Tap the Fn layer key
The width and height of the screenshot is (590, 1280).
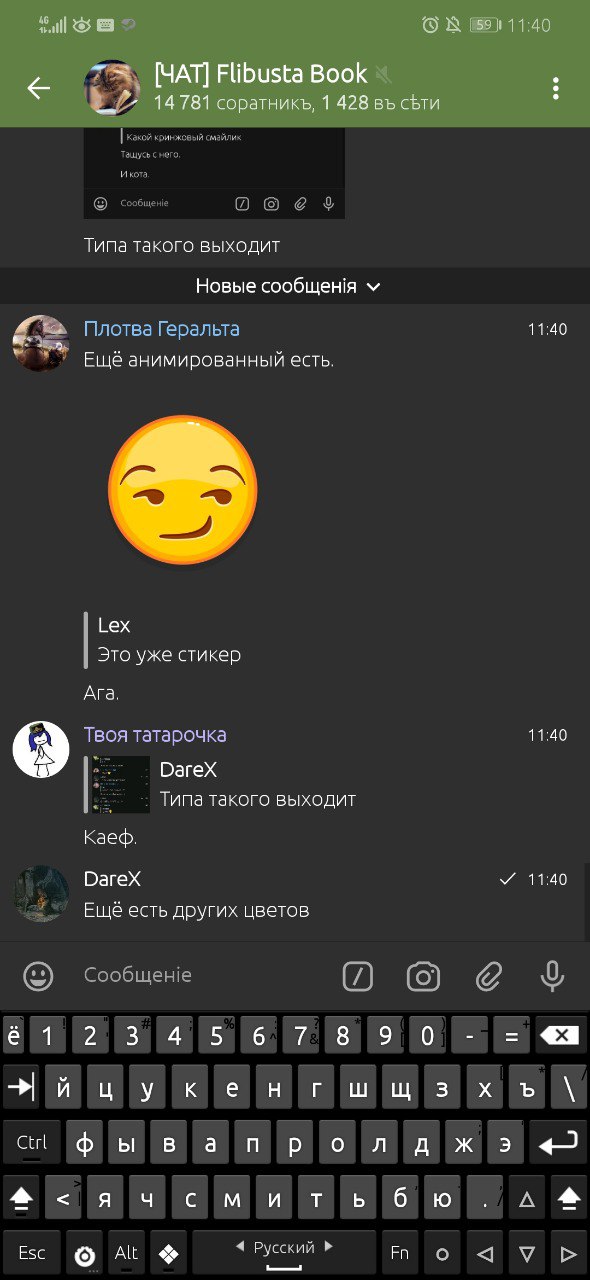[399, 1253]
